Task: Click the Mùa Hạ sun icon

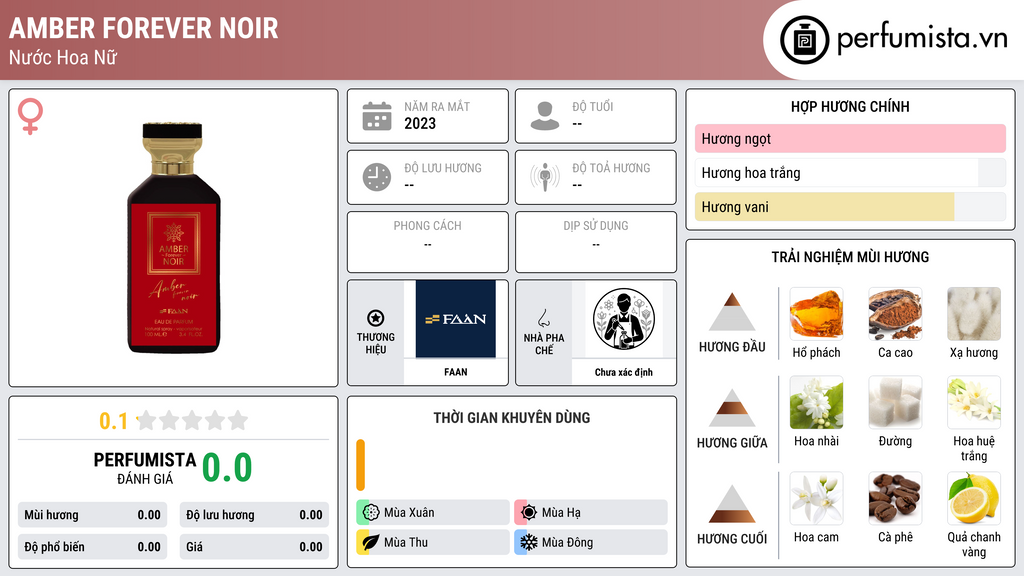Action: point(529,512)
